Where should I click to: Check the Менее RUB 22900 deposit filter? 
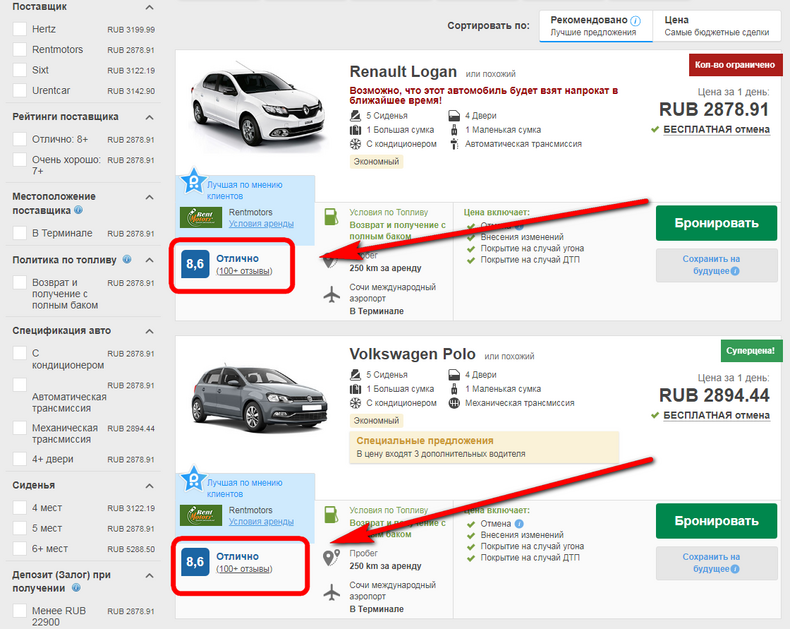click(x=20, y=611)
